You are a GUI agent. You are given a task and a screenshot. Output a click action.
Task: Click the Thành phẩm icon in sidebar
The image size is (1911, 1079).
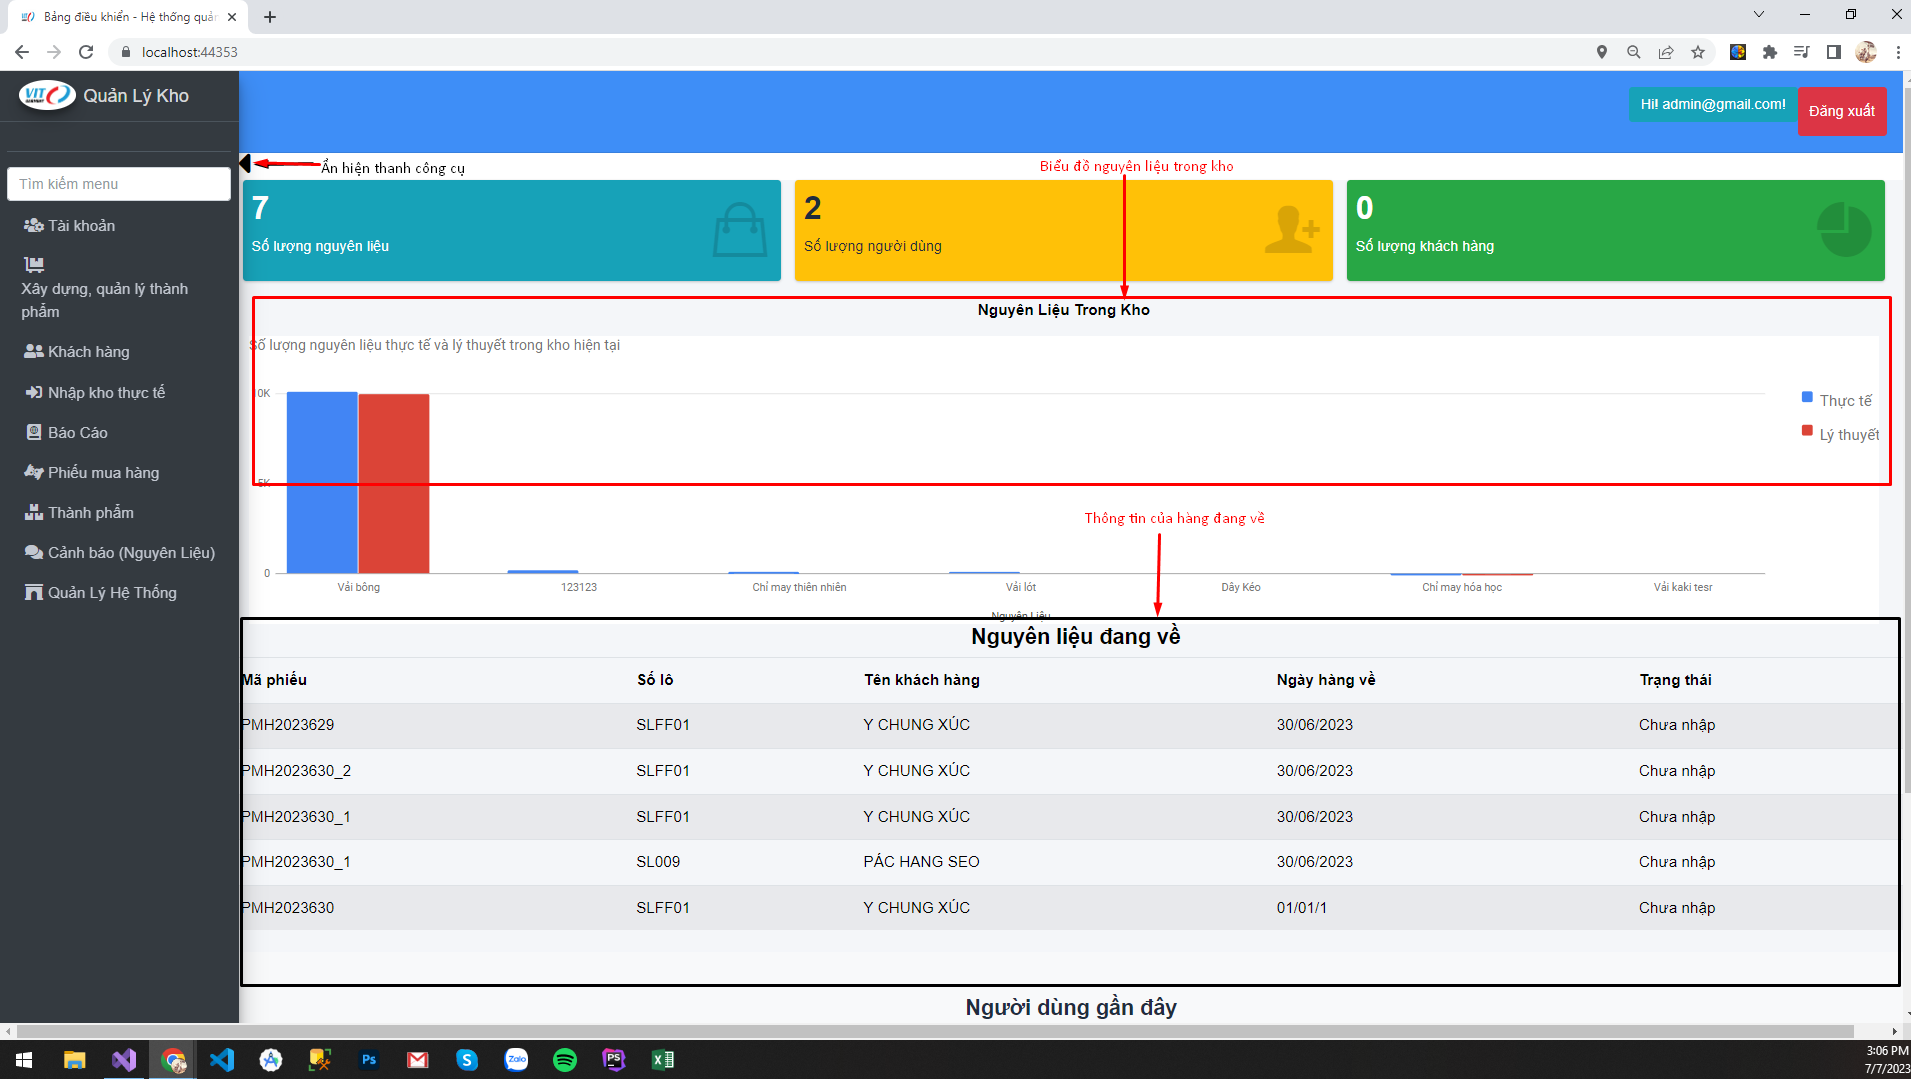[34, 512]
